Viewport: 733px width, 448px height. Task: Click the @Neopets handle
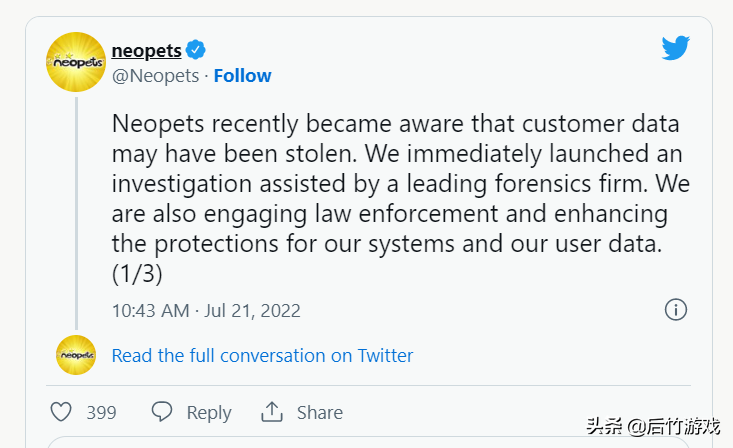(155, 76)
